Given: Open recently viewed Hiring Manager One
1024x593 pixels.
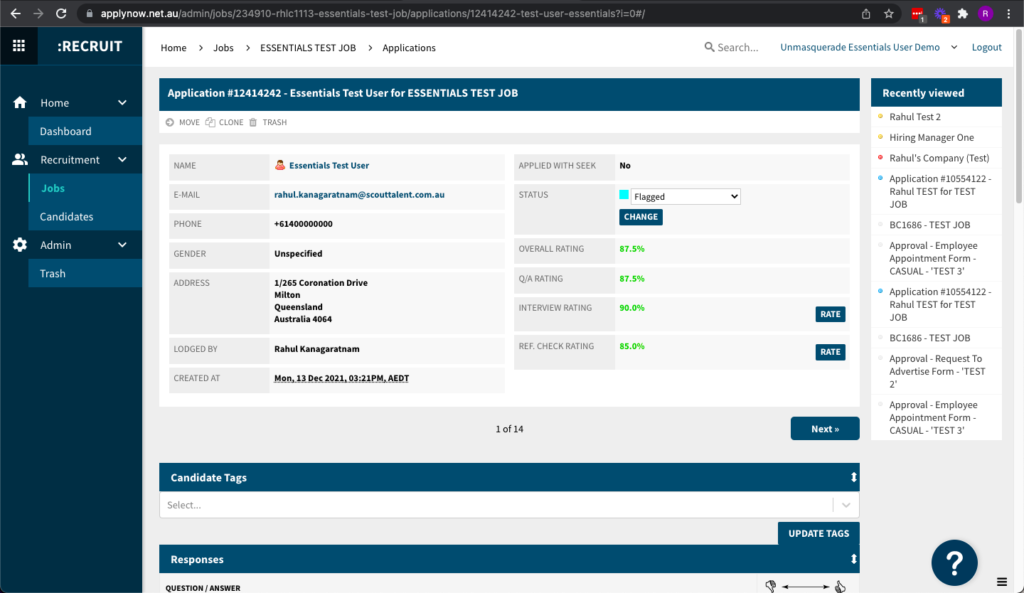Looking at the screenshot, I should pos(931,137).
